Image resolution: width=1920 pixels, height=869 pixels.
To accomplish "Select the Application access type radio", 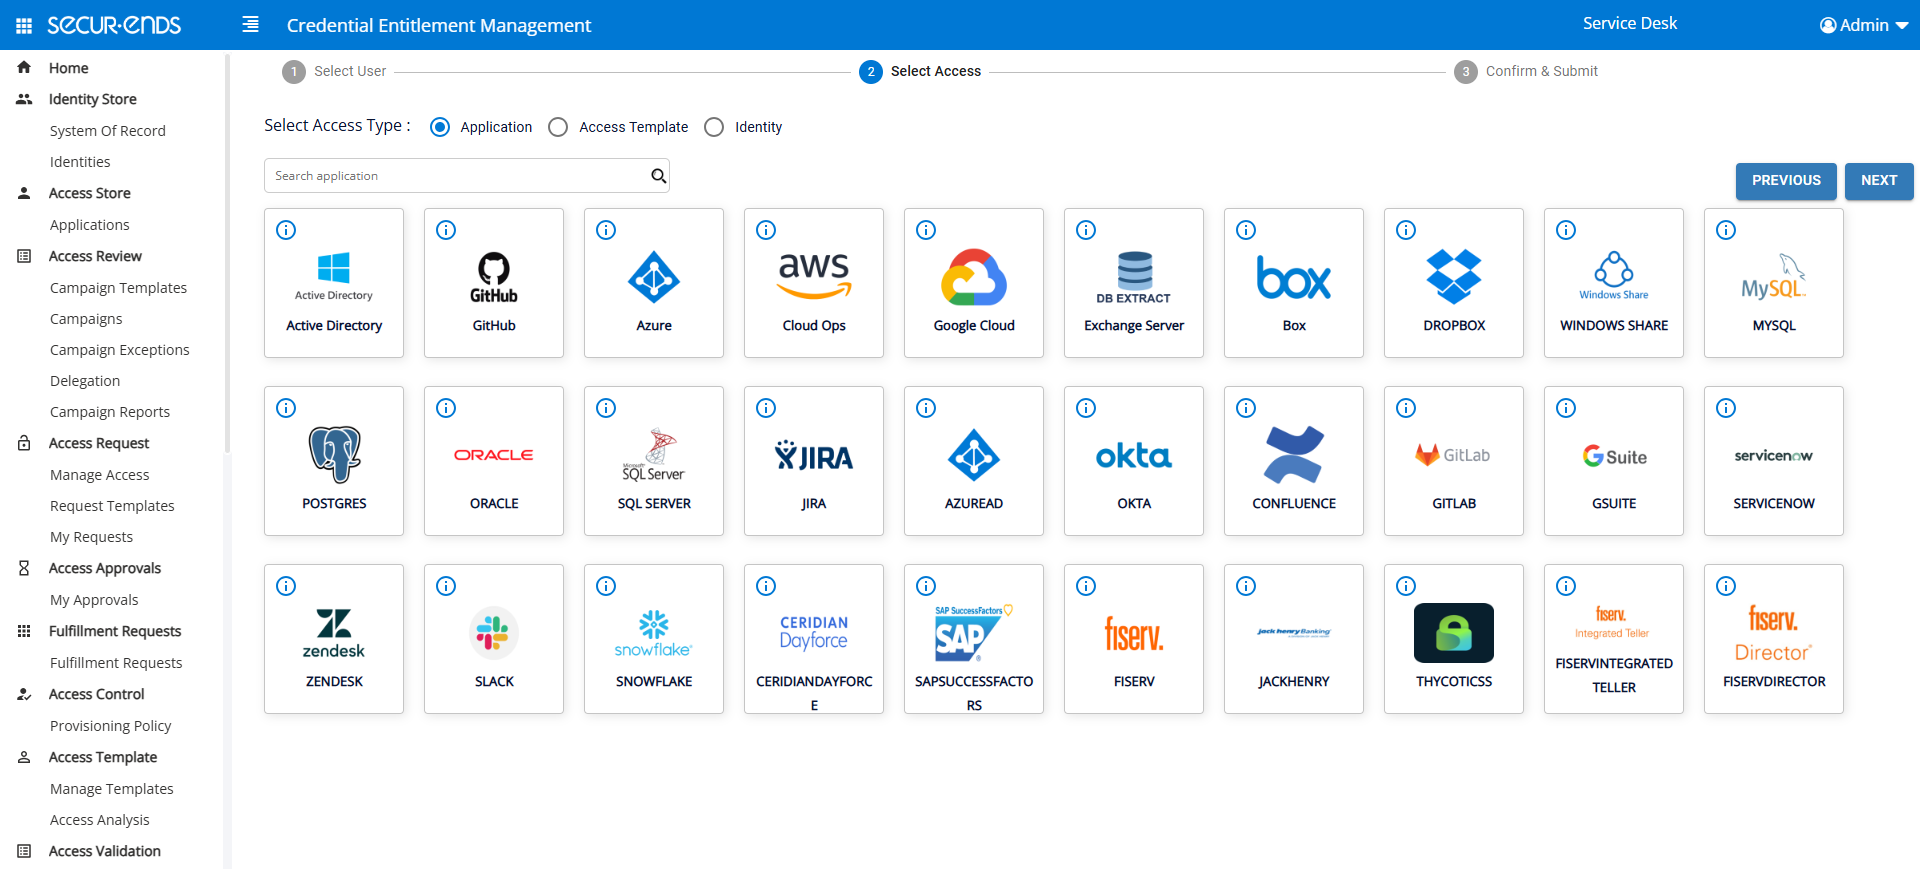I will [440, 127].
